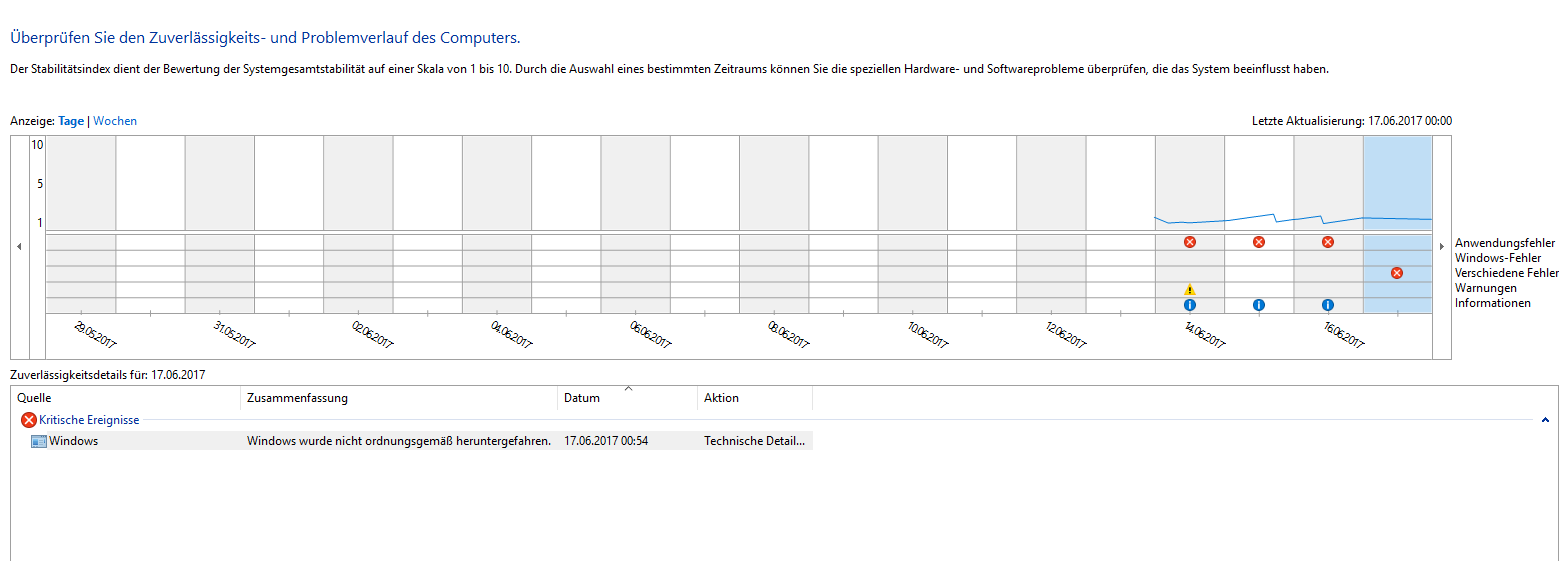Select the highlighted 17.06.2017 day column
Screen dimensions: 1567x561
click(1397, 224)
